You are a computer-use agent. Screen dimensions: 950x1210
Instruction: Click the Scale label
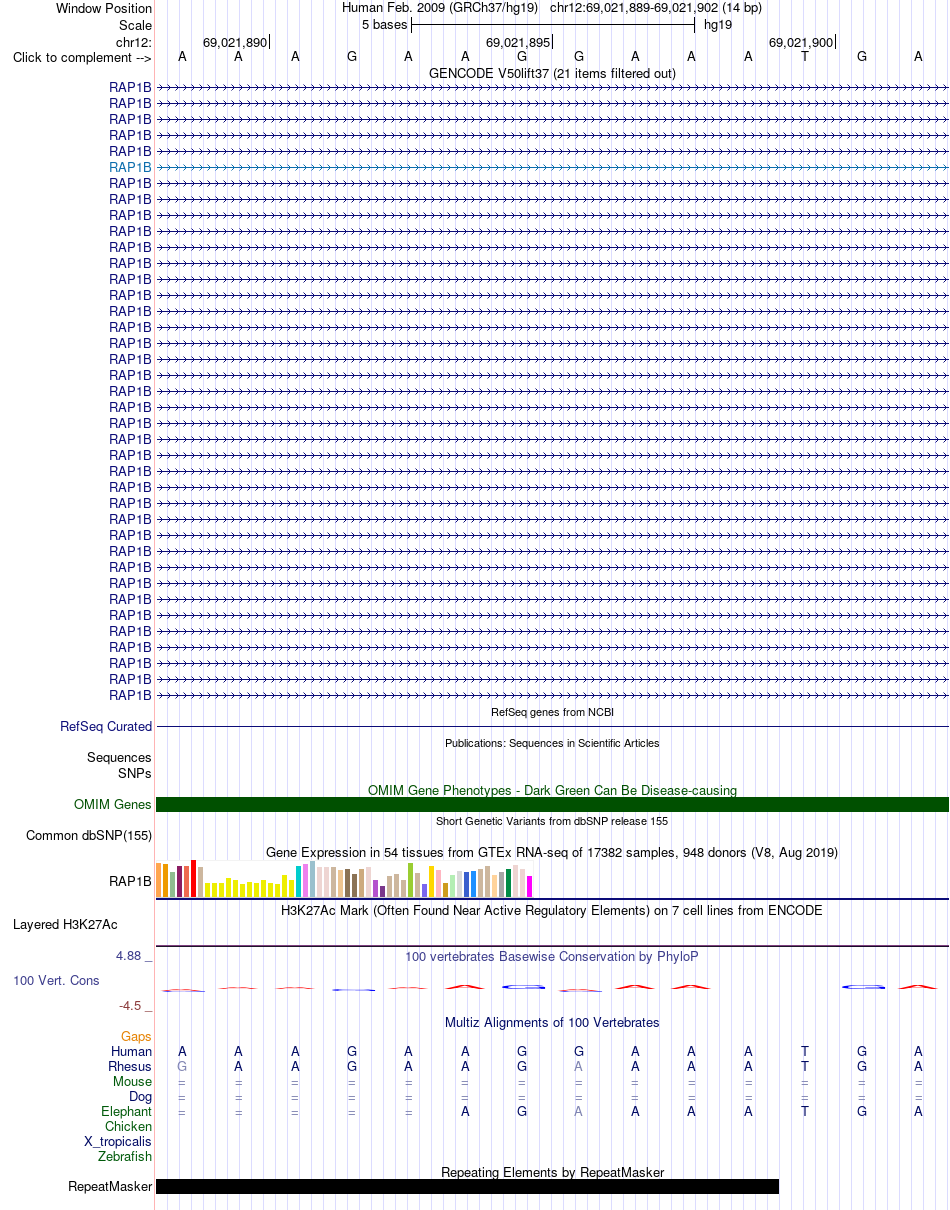[x=135, y=25]
